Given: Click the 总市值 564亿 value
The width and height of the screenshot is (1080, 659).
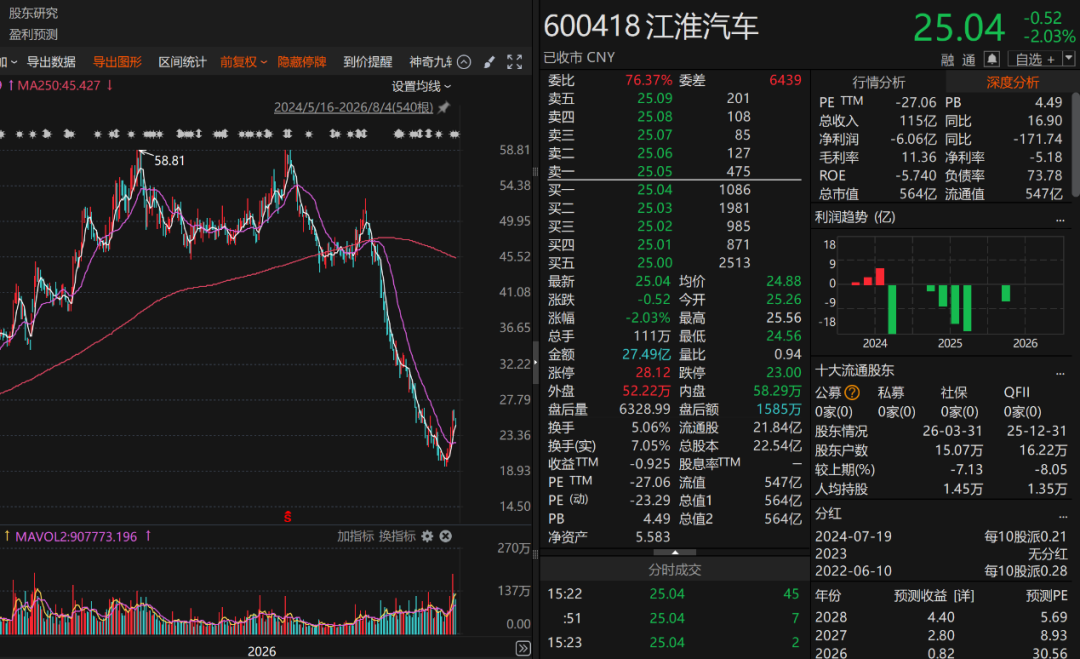Looking at the screenshot, I should coord(918,194).
